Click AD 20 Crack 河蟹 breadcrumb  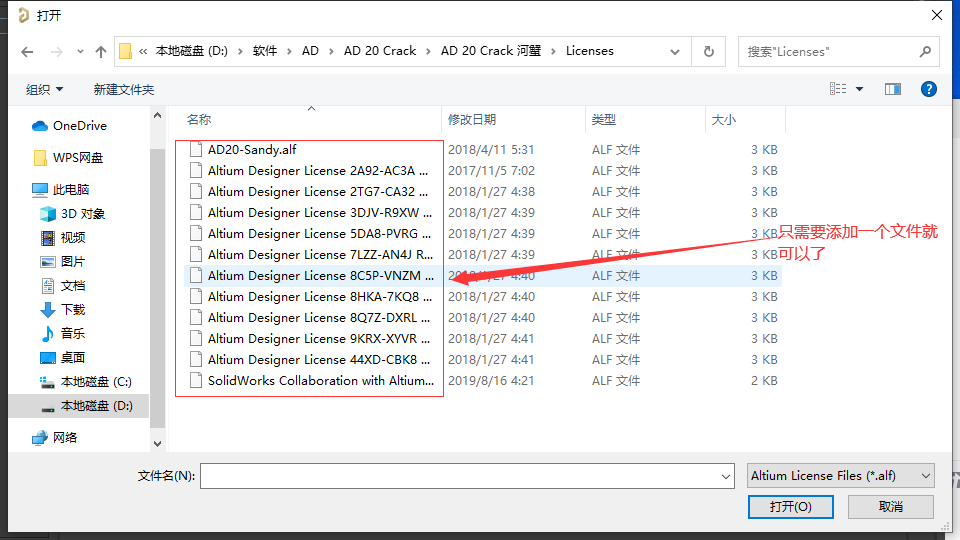point(491,51)
